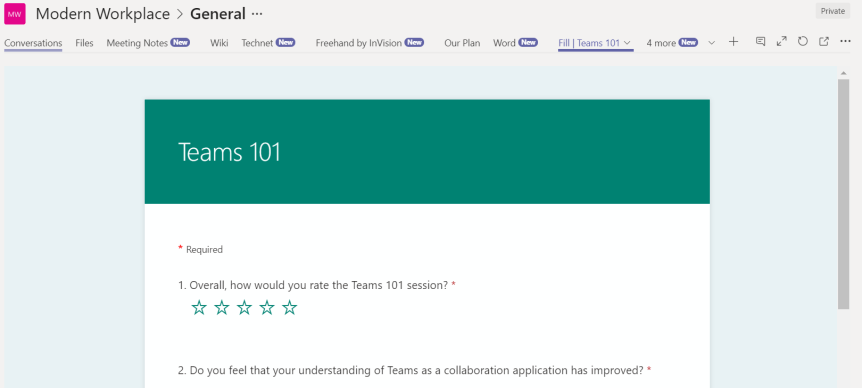Pop out the tab to website

(824, 41)
